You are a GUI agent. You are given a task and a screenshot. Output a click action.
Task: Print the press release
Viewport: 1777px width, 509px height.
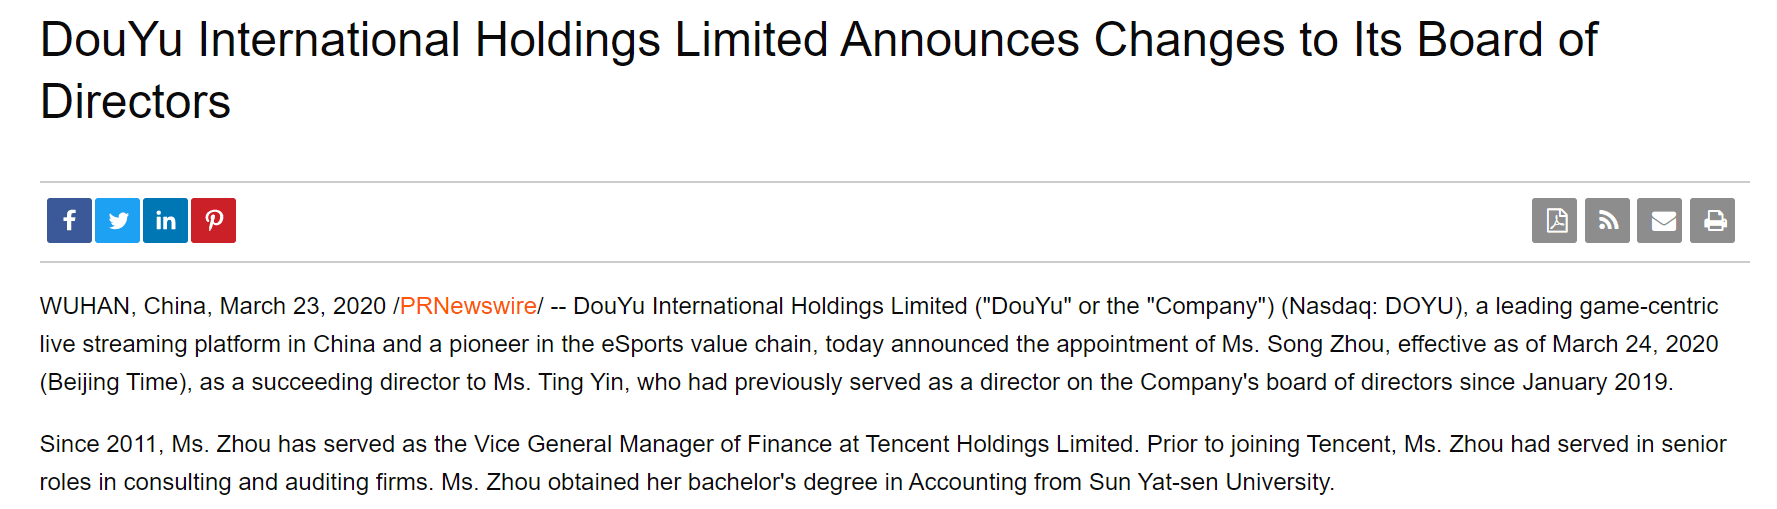click(1712, 220)
